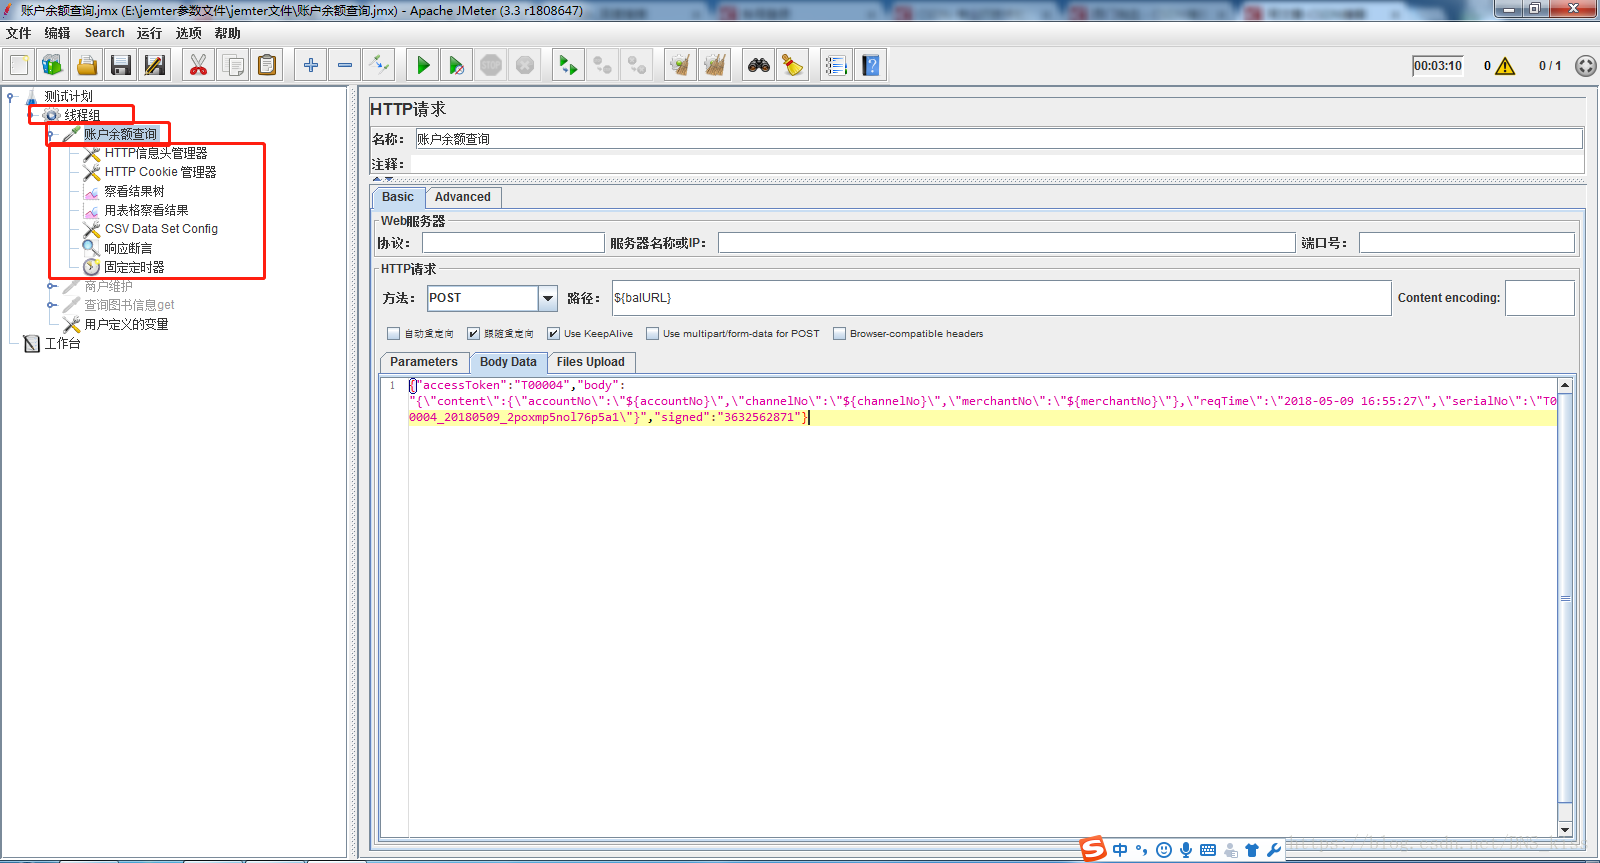Open the Help question mark icon
Viewport: 1600px width, 863px height.
click(871, 65)
